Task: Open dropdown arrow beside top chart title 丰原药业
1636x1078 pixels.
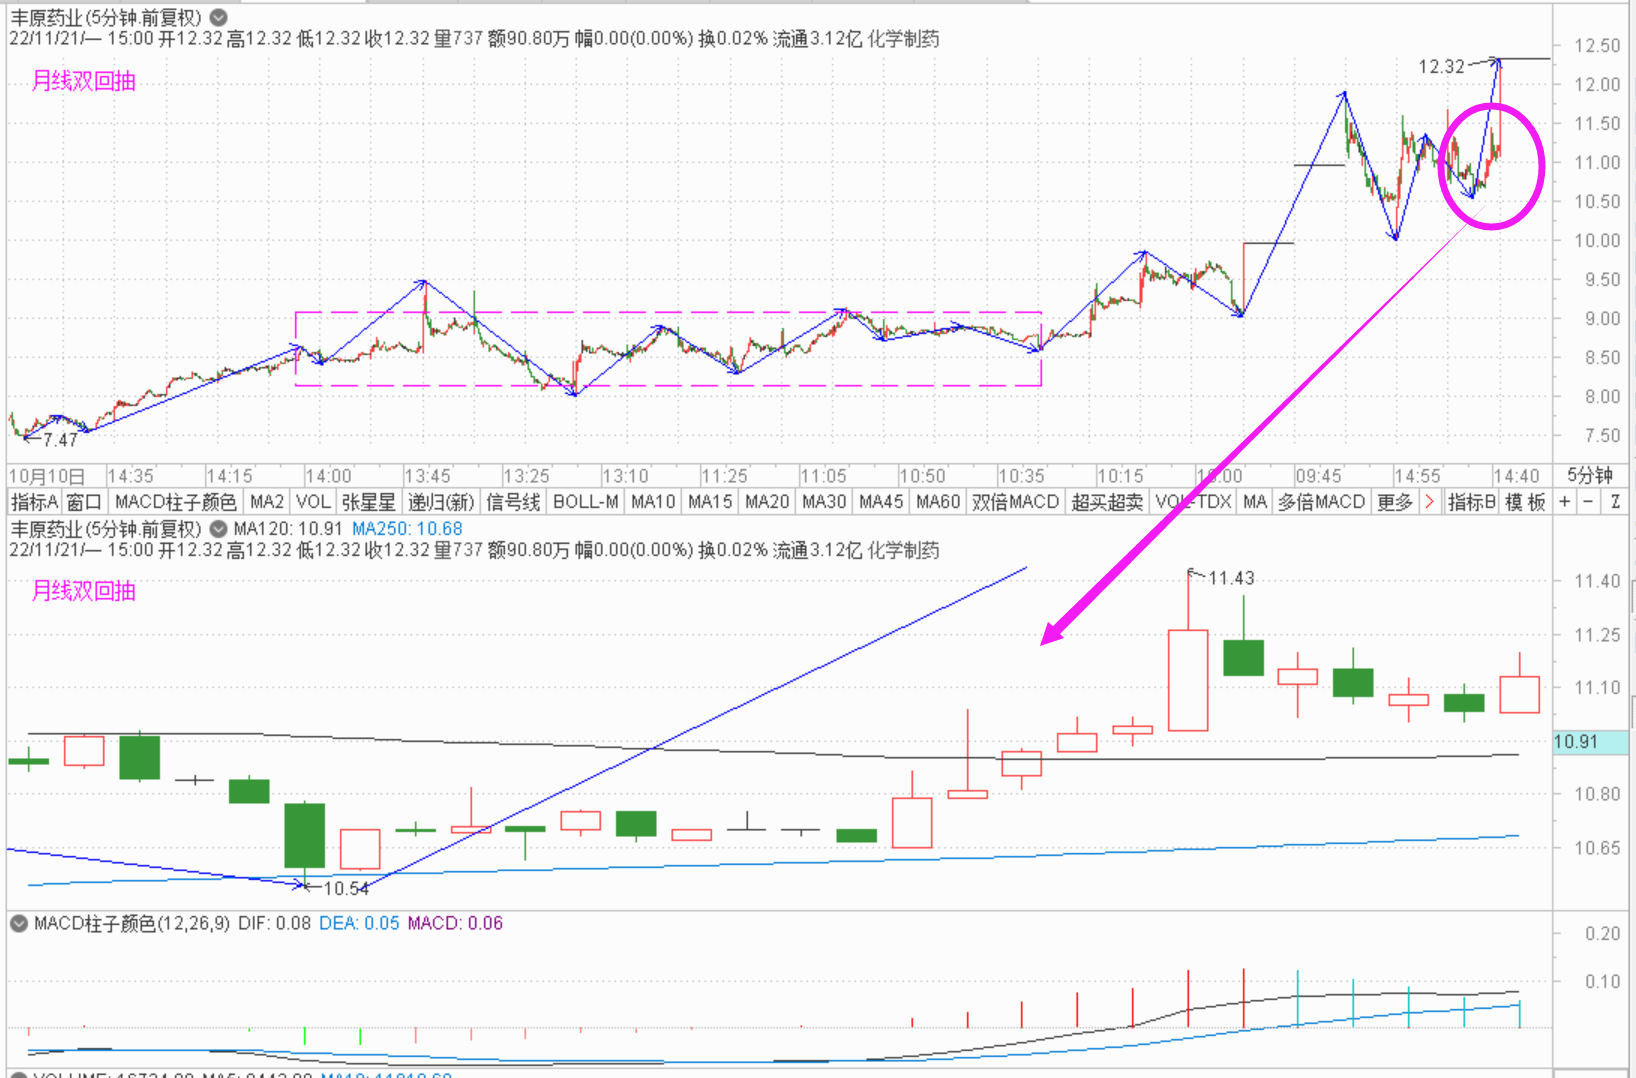Action: (219, 17)
